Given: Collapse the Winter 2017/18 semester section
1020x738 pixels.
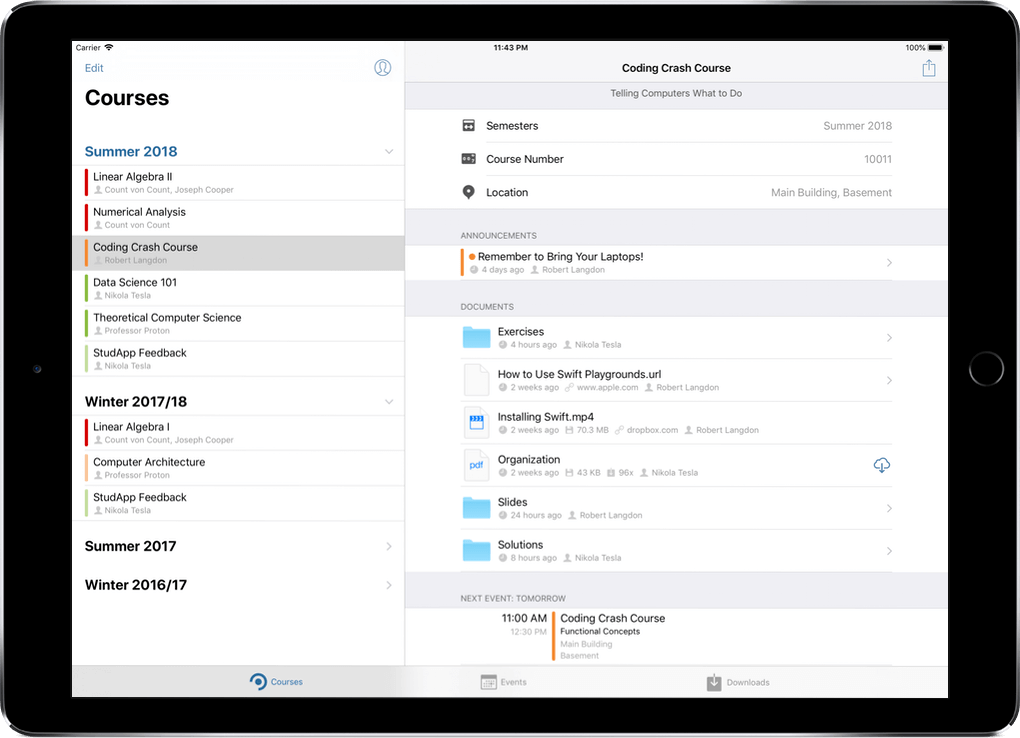Looking at the screenshot, I should point(388,402).
